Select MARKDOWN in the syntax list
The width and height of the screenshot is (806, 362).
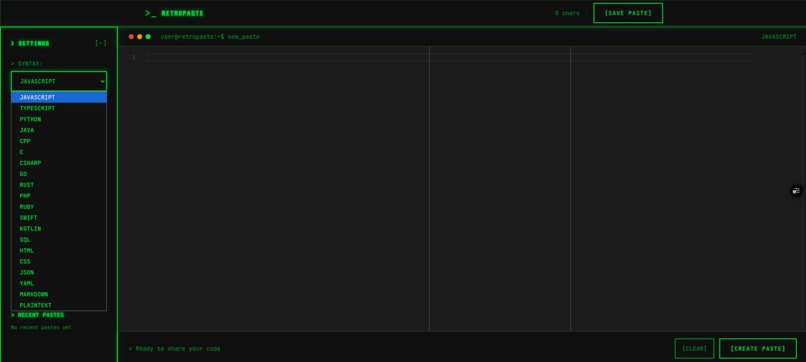[x=59, y=294]
